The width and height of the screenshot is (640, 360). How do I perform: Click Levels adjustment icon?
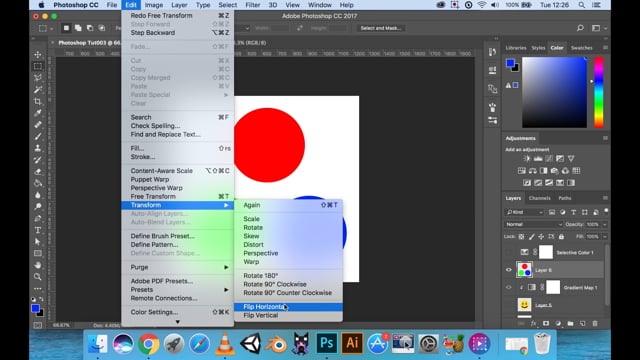tap(538, 158)
